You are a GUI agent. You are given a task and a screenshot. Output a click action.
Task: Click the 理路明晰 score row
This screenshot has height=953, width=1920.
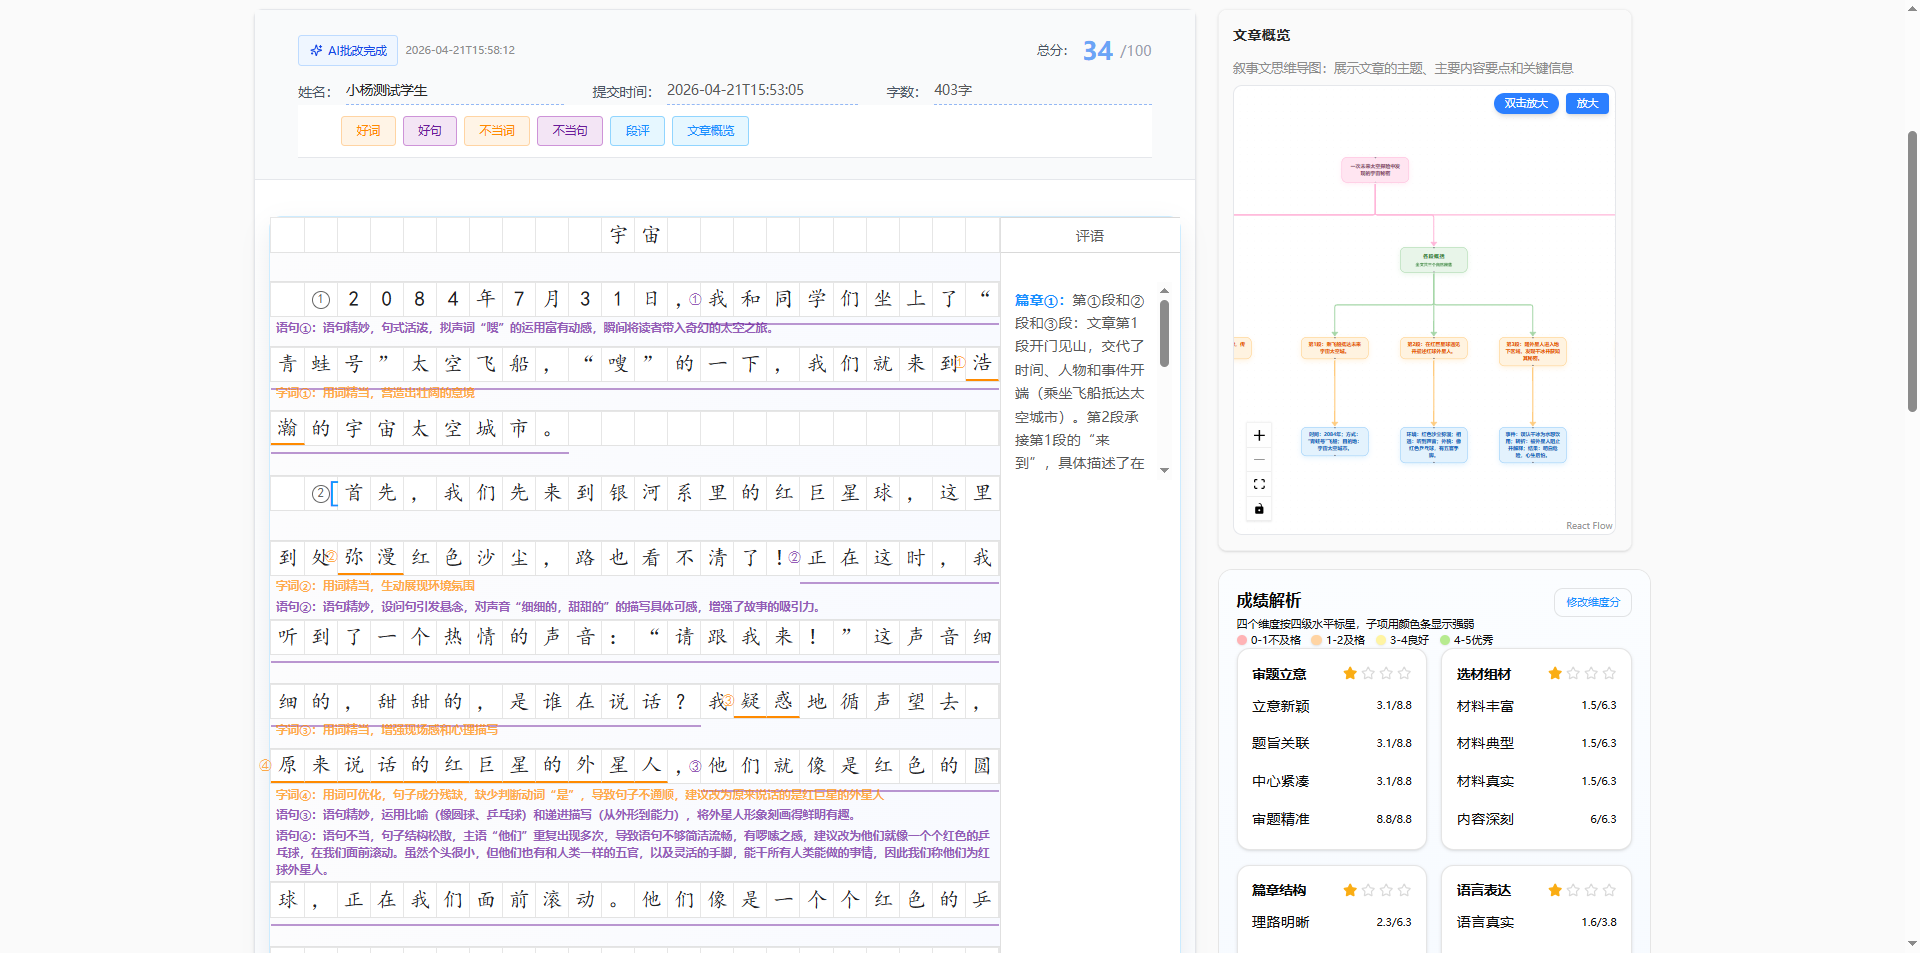[1332, 922]
